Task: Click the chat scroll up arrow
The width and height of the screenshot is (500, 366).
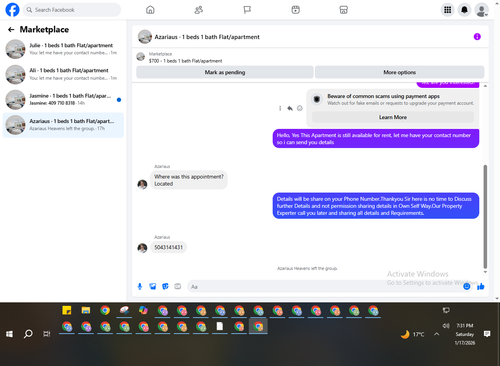Action: point(485,86)
